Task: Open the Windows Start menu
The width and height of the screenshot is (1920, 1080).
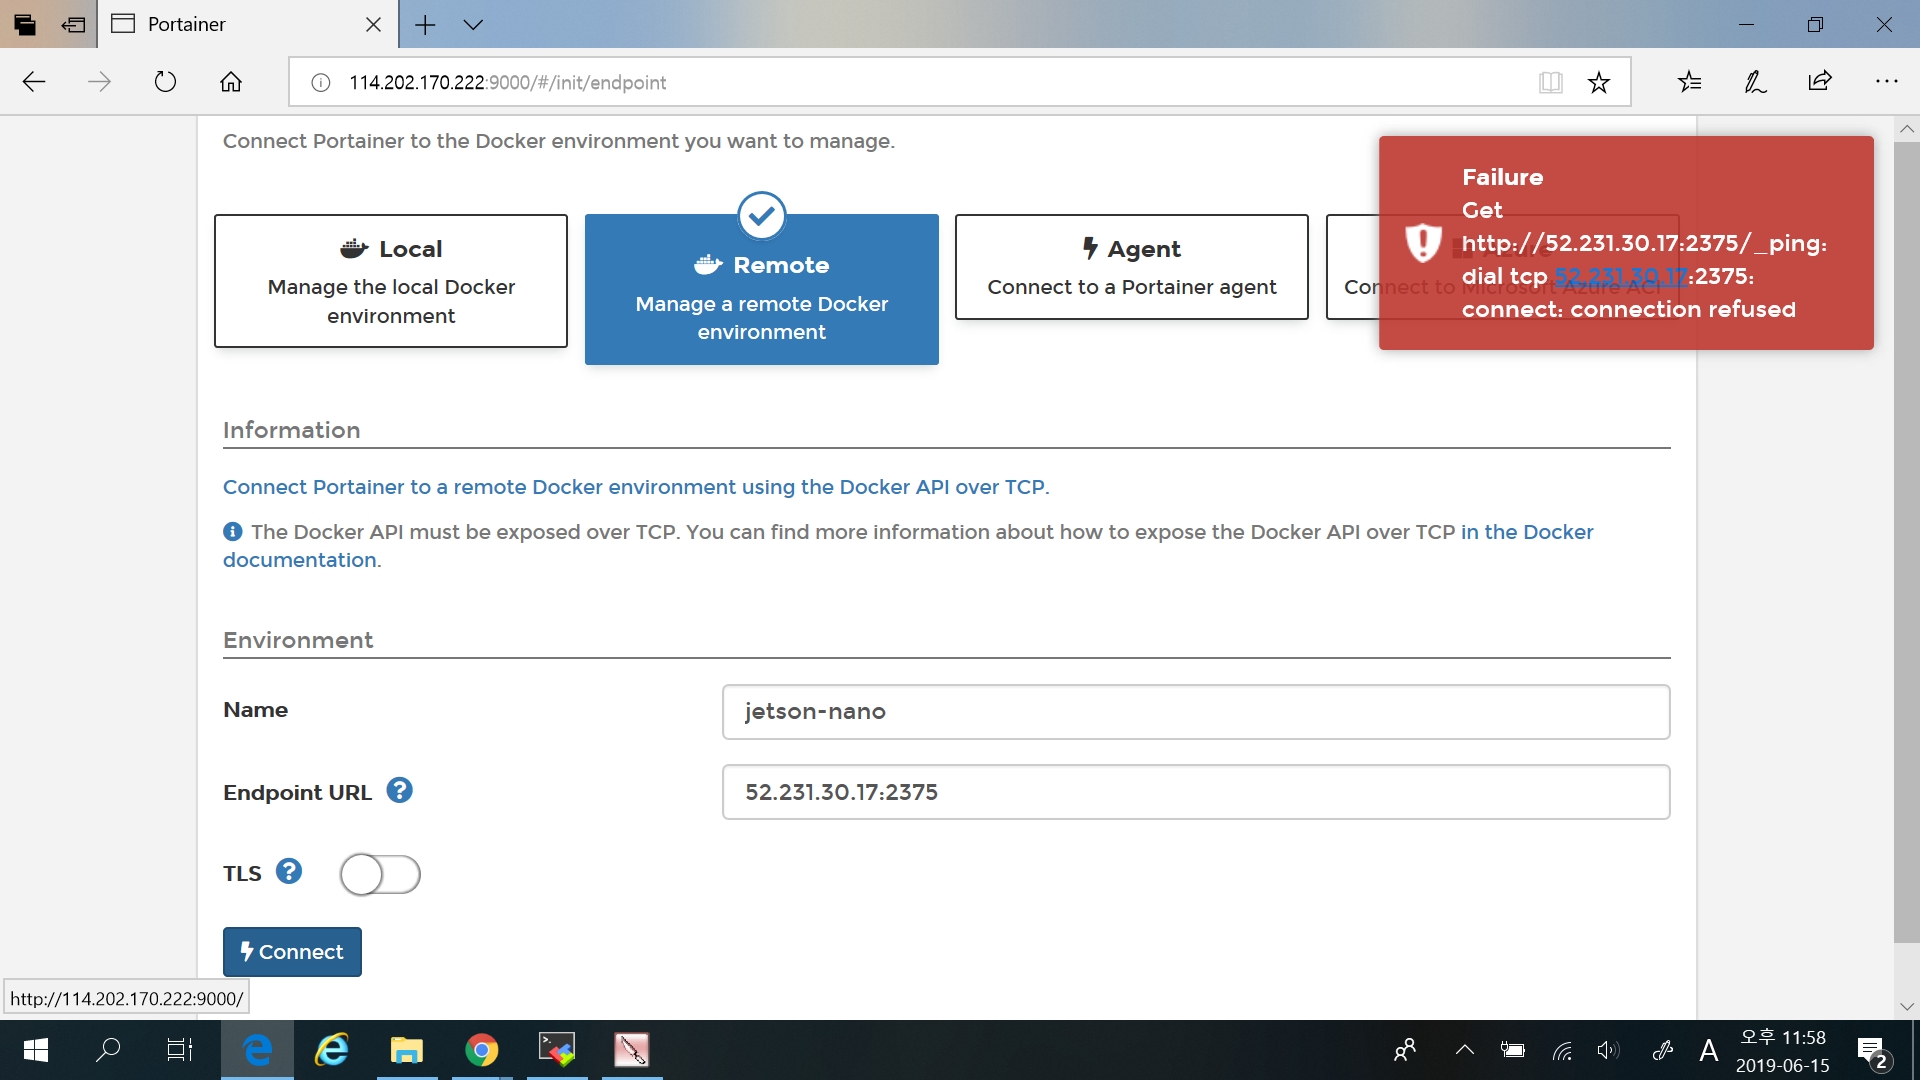Action: pyautogui.click(x=35, y=1050)
